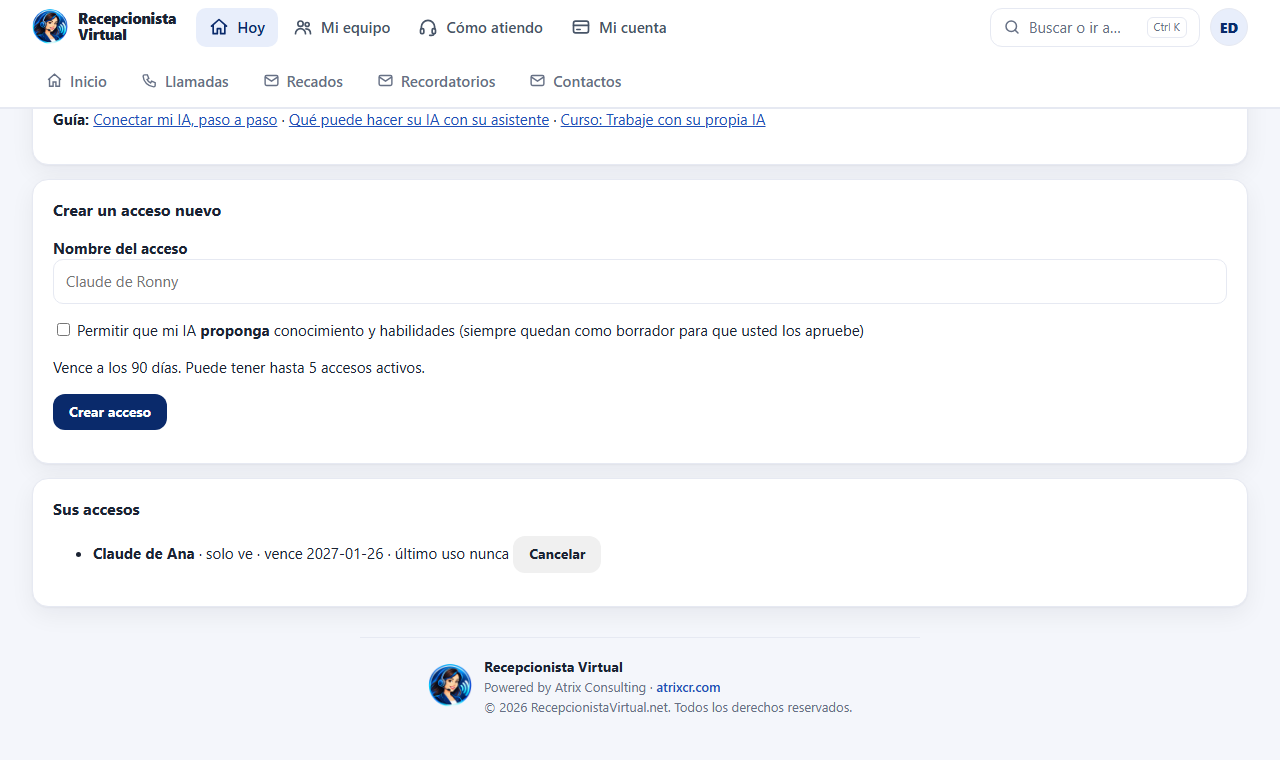
Task: Click the home icon beside Inicio
Action: click(x=55, y=81)
